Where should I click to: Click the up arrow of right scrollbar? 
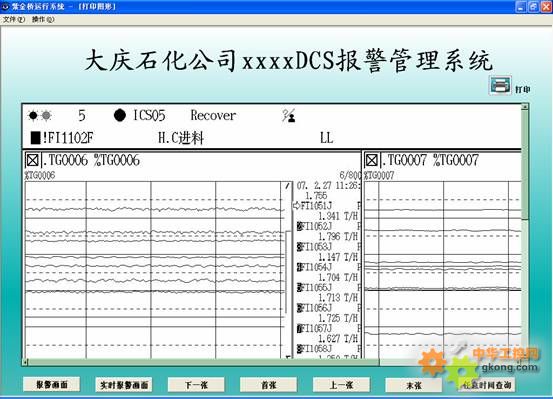pyautogui.click(x=525, y=106)
